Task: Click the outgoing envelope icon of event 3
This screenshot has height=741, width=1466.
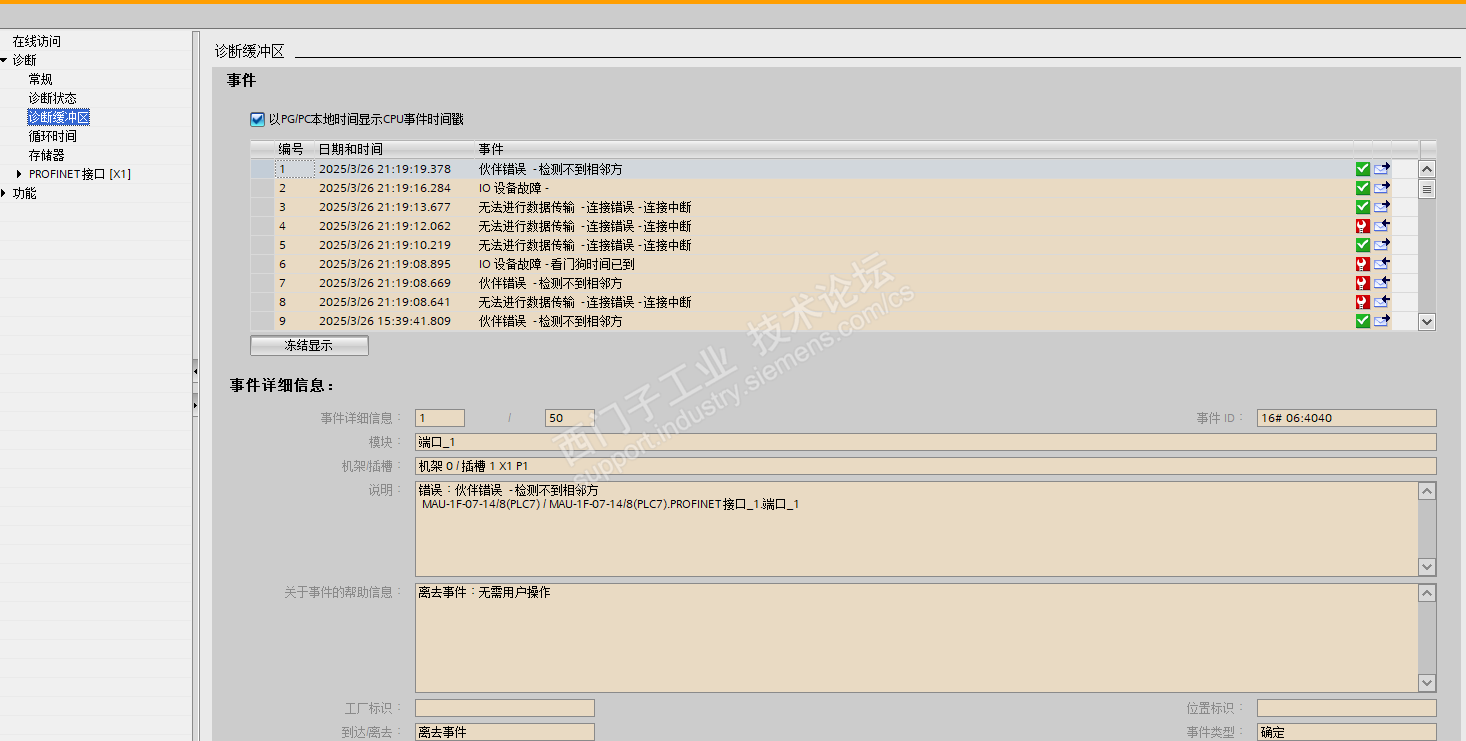Action: (1382, 207)
